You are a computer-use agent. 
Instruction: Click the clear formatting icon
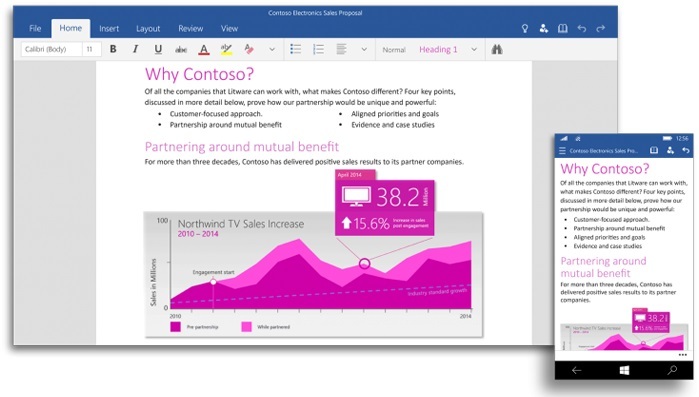[249, 49]
